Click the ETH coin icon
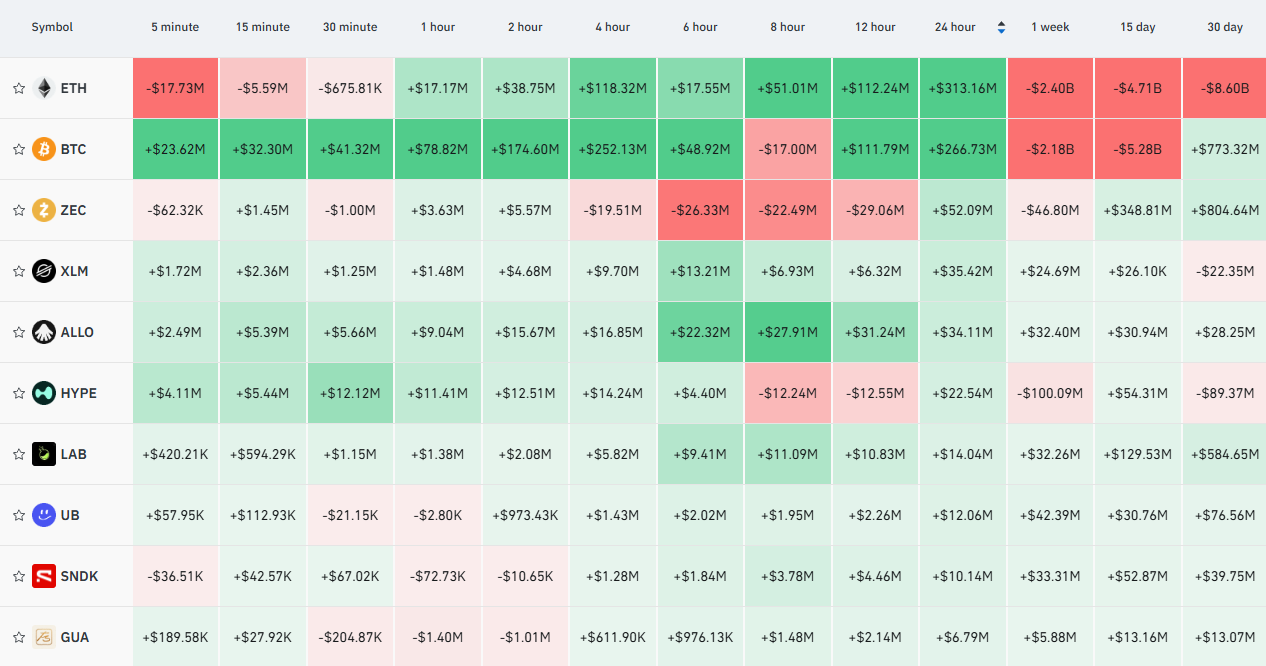This screenshot has width=1266, height=666. [x=43, y=88]
